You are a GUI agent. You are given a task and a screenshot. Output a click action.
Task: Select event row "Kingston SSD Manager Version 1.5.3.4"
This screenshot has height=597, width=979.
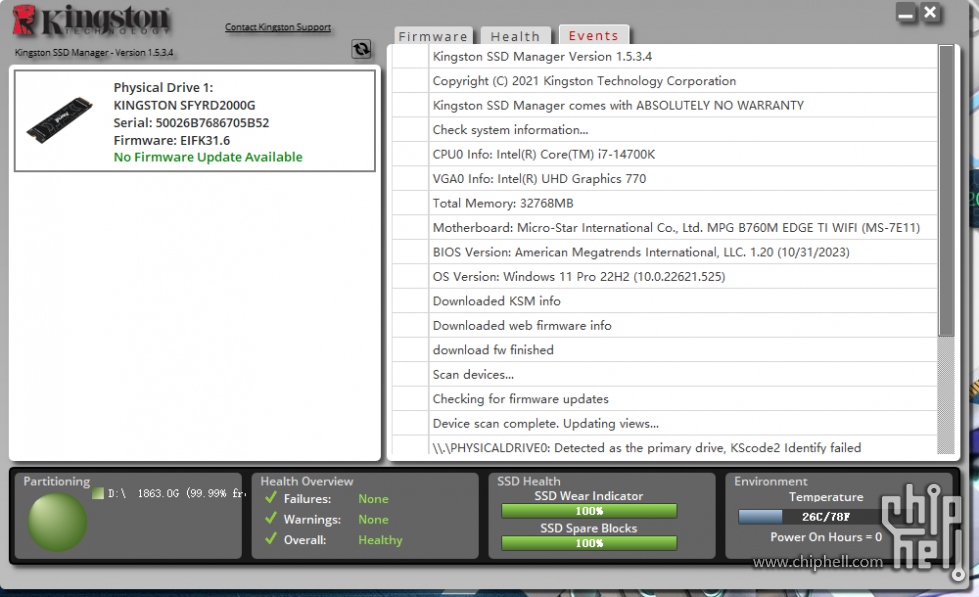(x=665, y=56)
